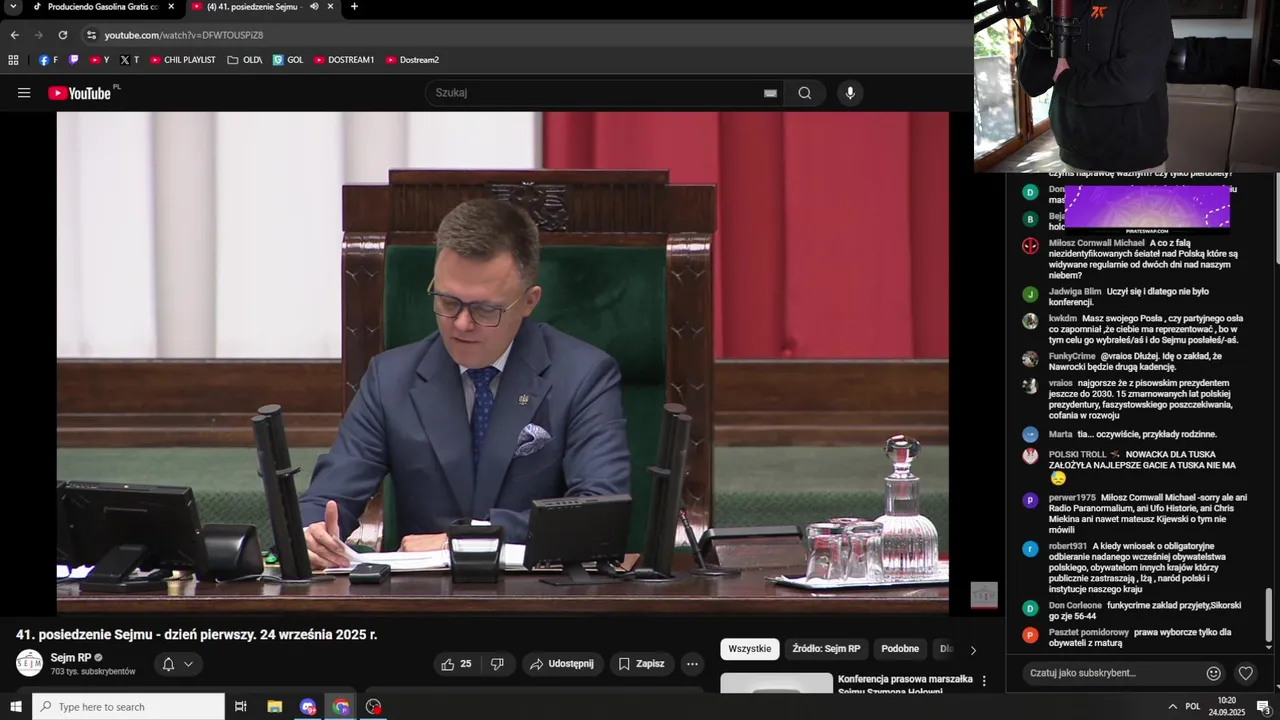Show more filter chips with right arrow
Viewport: 1280px width, 720px height.
pos(973,650)
